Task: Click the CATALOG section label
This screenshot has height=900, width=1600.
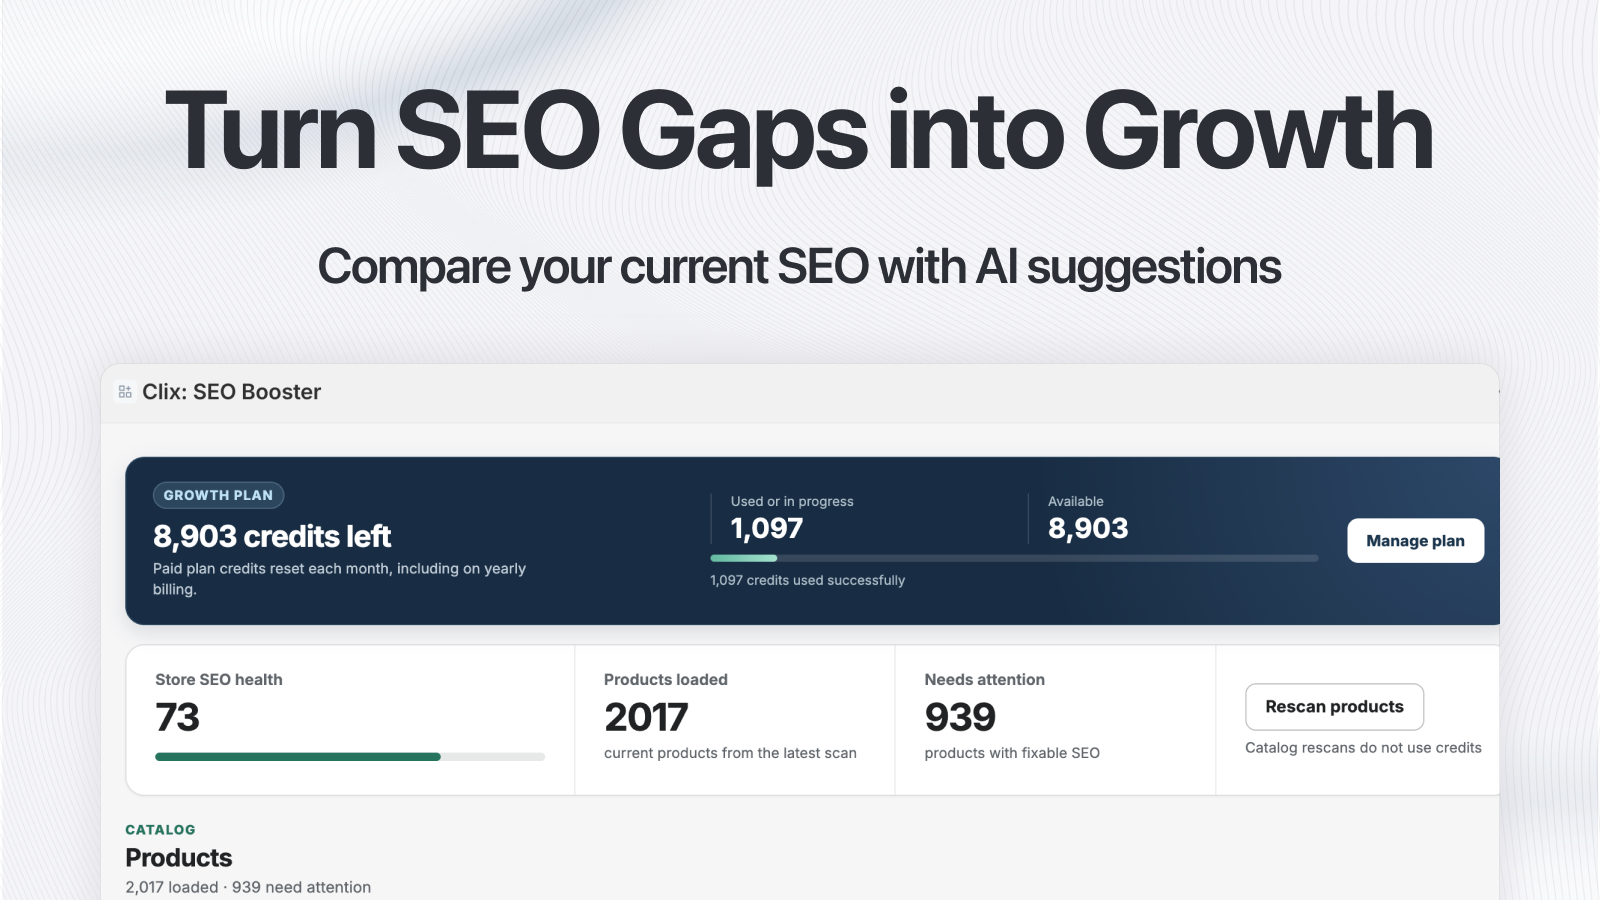Action: 160,829
